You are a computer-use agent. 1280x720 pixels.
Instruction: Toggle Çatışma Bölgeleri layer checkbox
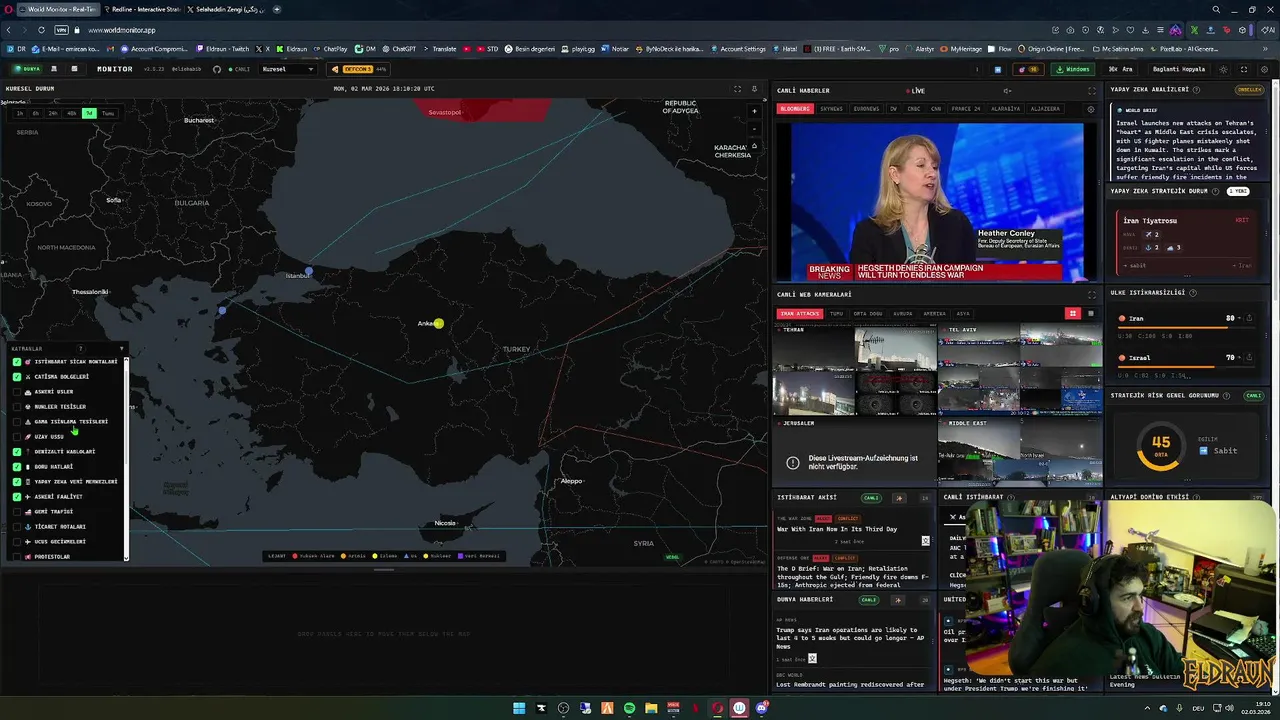pos(17,377)
